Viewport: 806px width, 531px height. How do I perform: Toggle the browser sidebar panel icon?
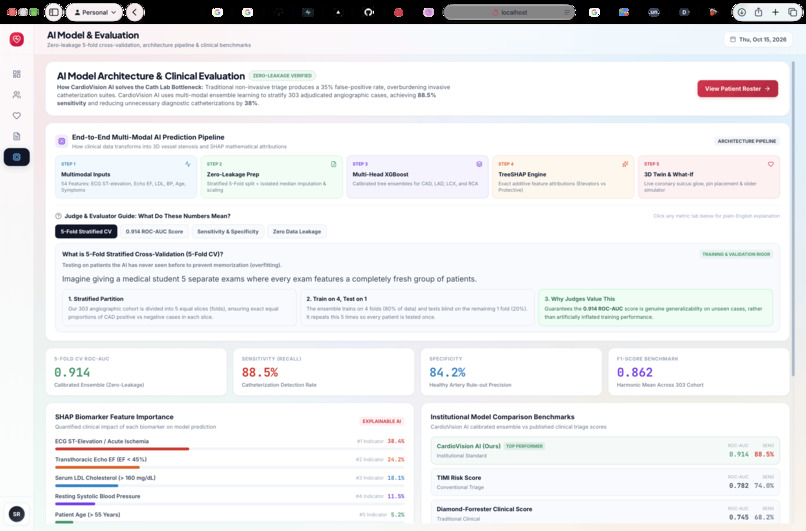[x=53, y=12]
